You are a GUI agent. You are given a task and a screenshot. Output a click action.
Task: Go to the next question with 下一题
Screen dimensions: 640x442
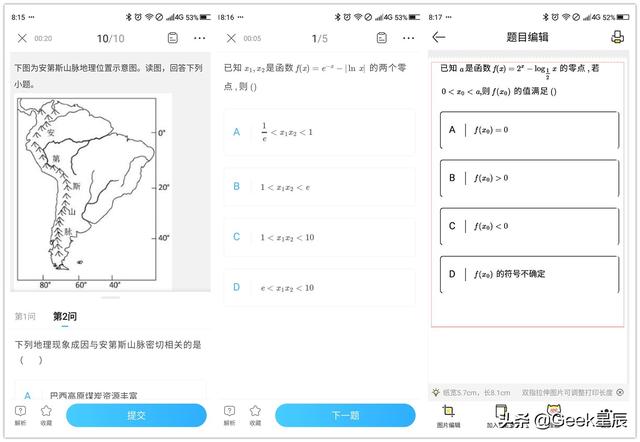pyautogui.click(x=345, y=415)
